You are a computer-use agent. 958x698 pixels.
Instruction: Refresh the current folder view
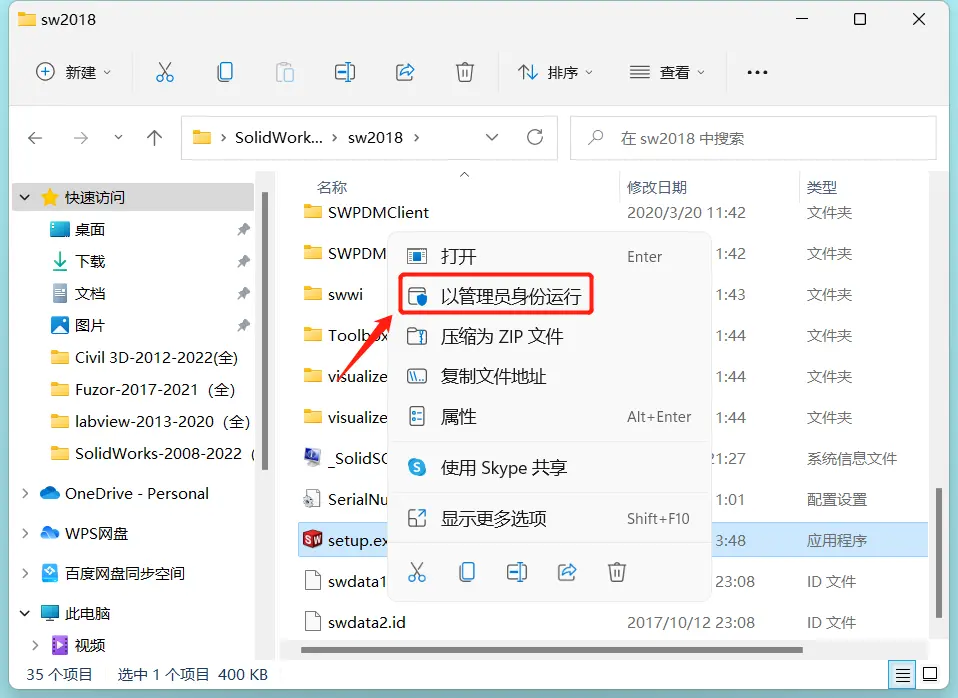coord(535,138)
